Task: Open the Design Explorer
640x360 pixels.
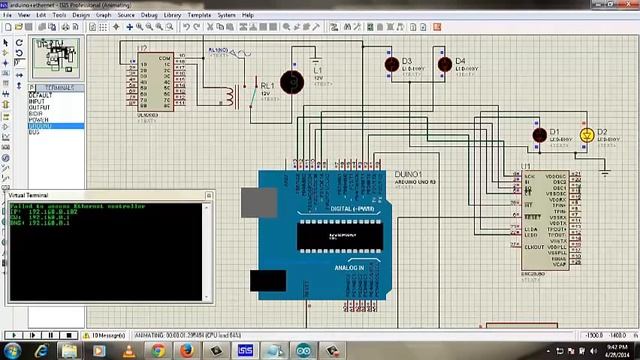Action: tap(370, 27)
